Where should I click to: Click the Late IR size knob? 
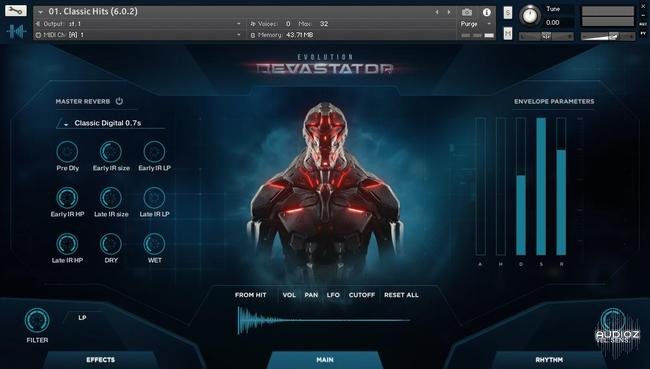111,197
